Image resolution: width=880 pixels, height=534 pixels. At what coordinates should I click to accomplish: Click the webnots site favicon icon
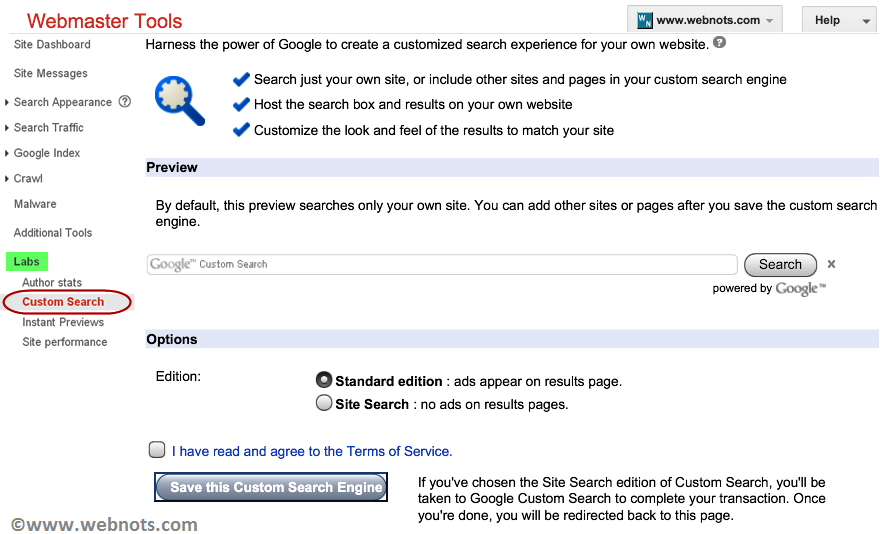644,20
